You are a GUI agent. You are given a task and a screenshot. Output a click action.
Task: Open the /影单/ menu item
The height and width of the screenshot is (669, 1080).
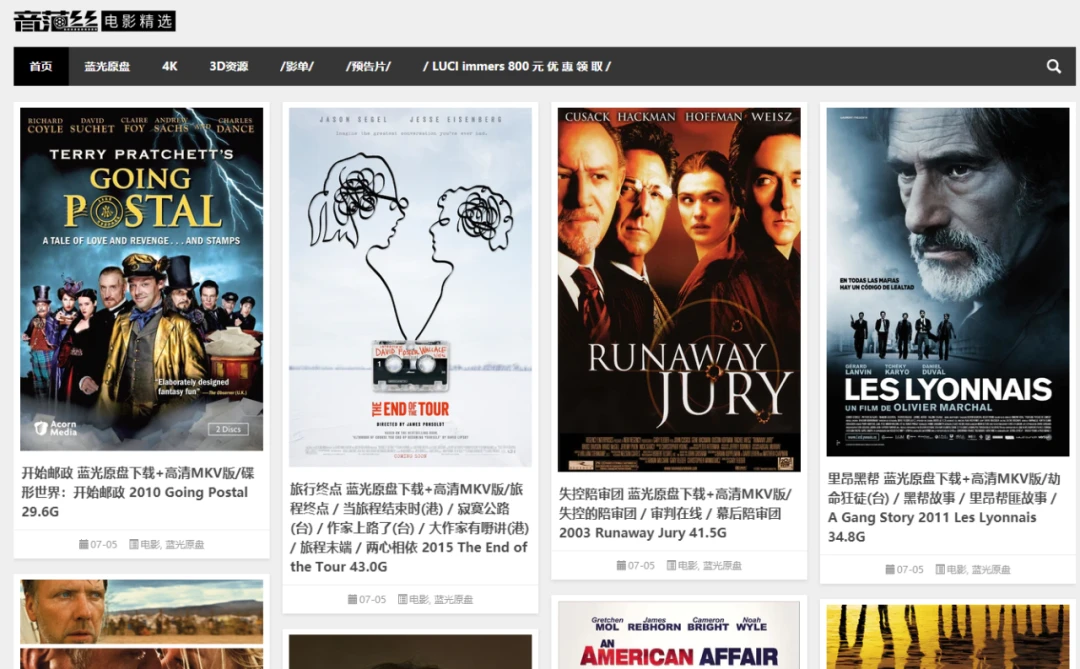(x=297, y=66)
